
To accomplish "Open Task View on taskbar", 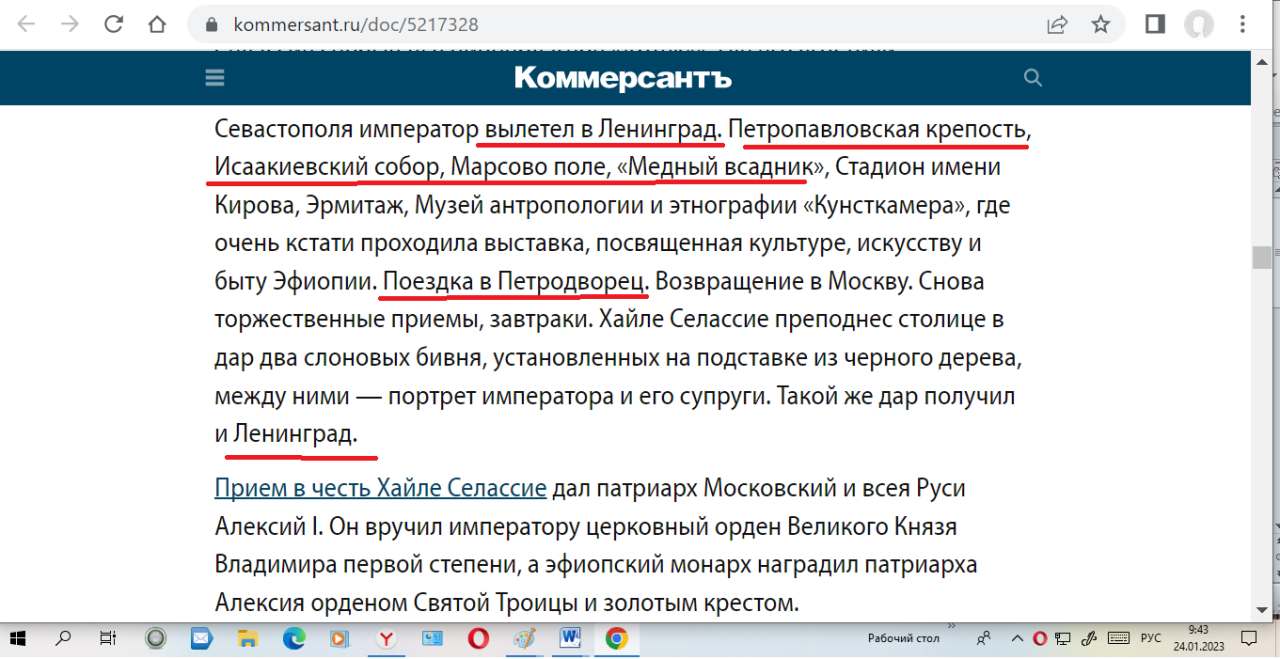I will point(108,638).
